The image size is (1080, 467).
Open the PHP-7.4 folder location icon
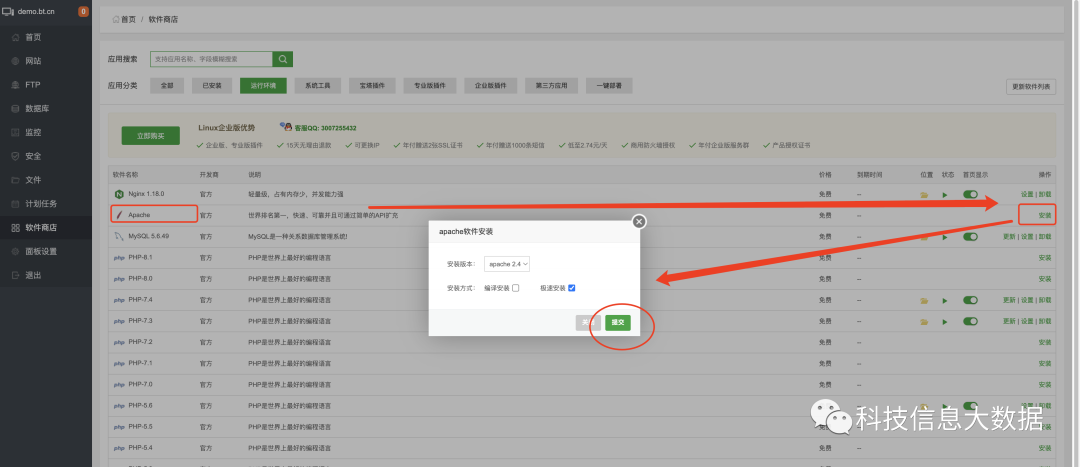click(x=924, y=300)
